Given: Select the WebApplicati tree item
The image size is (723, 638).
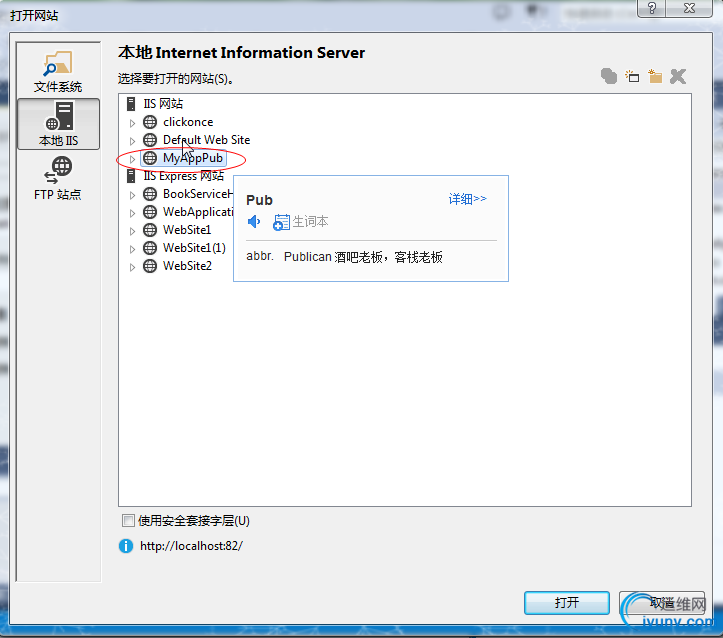Looking at the screenshot, I should click(x=198, y=212).
